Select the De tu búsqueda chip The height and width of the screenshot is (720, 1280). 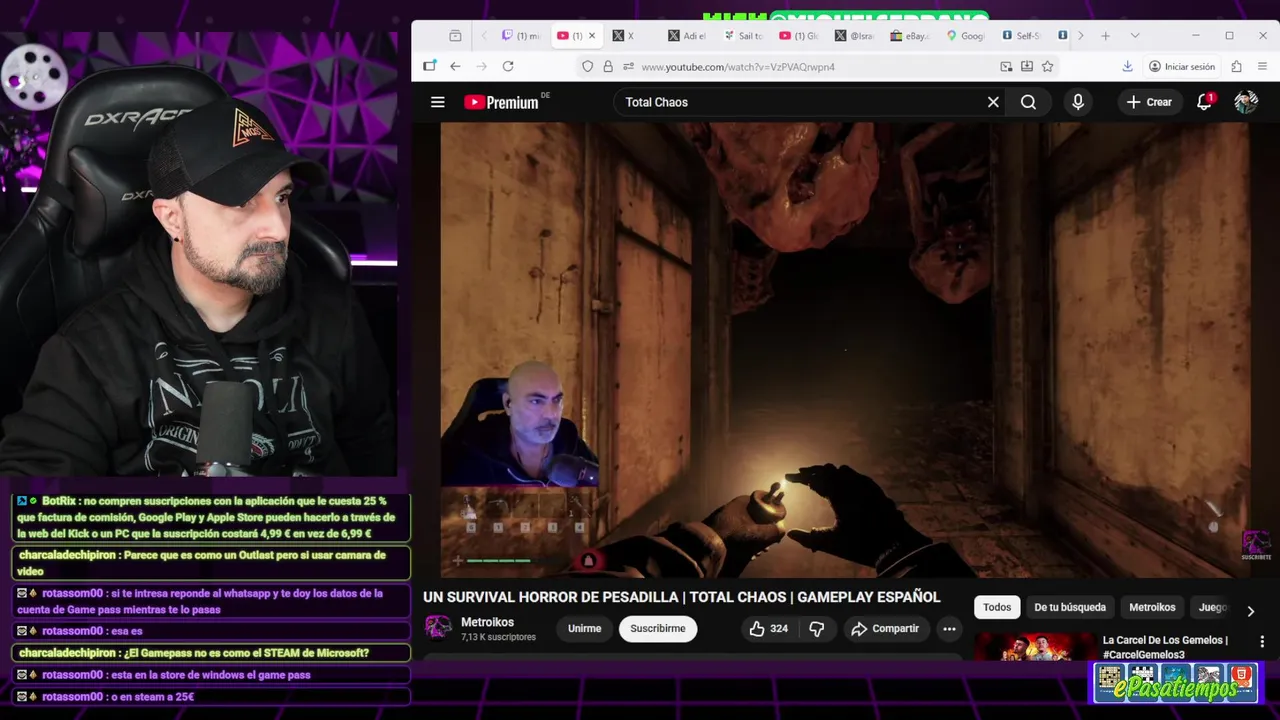(x=1070, y=607)
